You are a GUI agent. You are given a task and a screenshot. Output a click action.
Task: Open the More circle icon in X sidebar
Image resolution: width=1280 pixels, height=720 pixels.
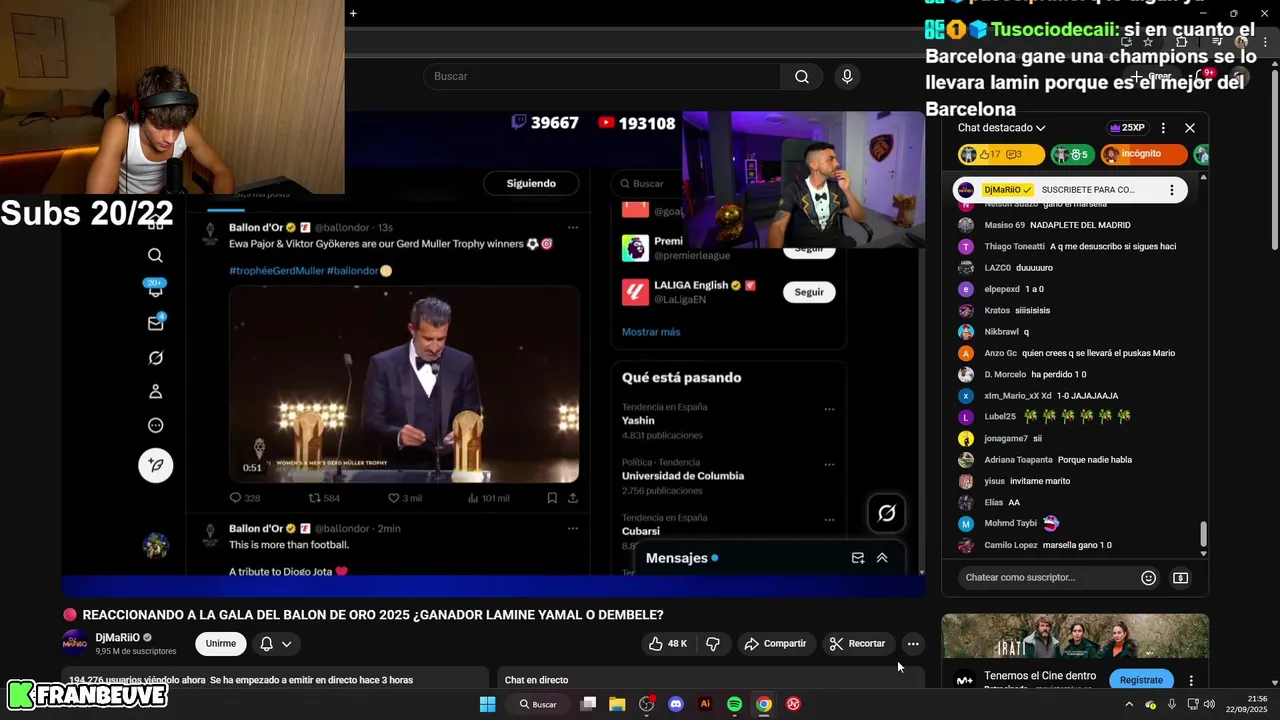click(155, 426)
